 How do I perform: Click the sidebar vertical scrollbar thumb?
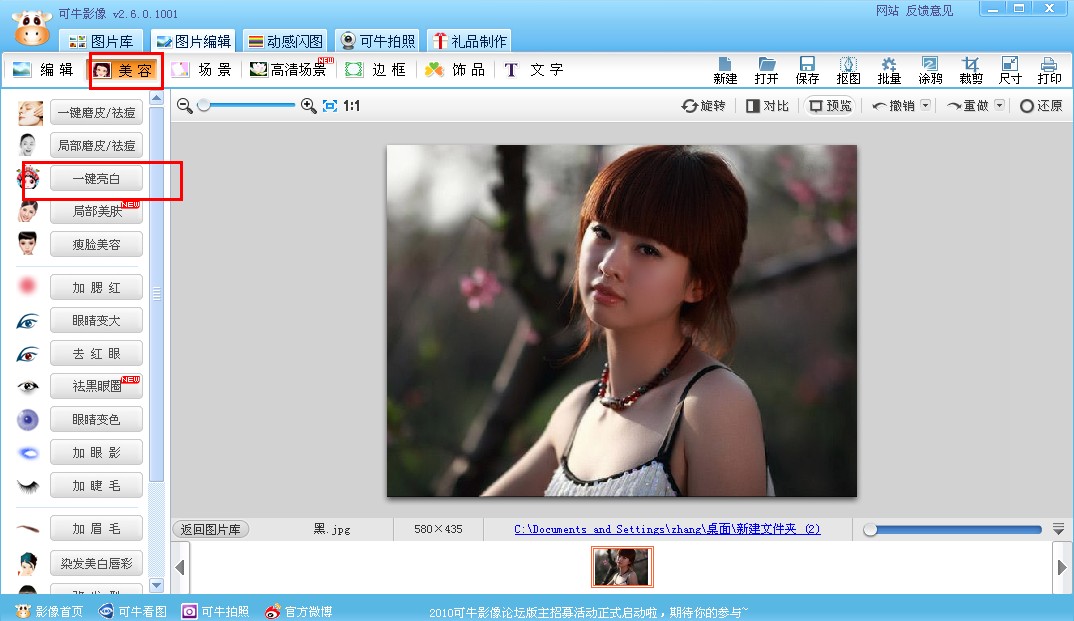pyautogui.click(x=156, y=294)
